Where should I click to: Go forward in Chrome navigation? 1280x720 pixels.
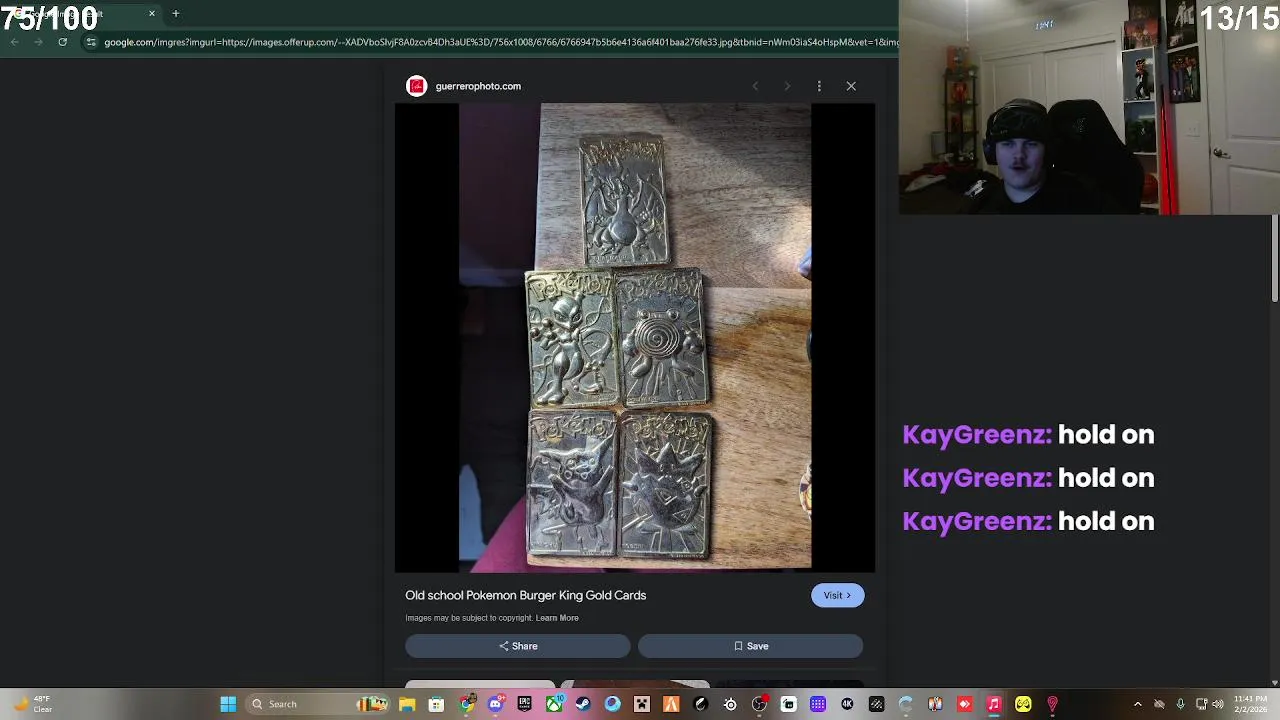[38, 42]
